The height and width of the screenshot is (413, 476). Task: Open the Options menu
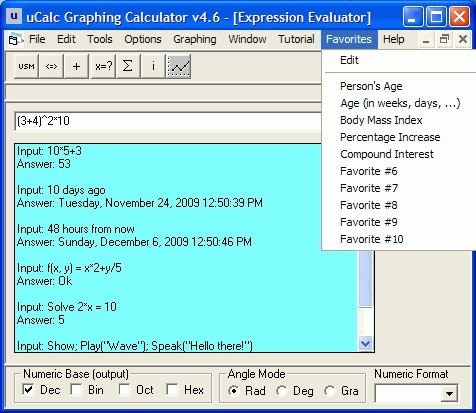click(143, 39)
